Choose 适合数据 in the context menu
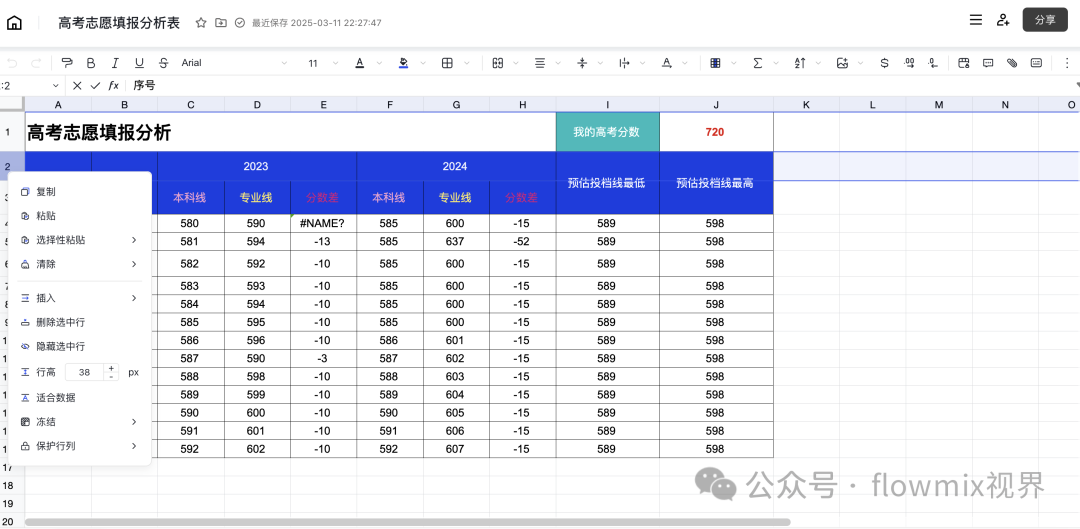Viewport: 1080px width, 529px height. 79,397
